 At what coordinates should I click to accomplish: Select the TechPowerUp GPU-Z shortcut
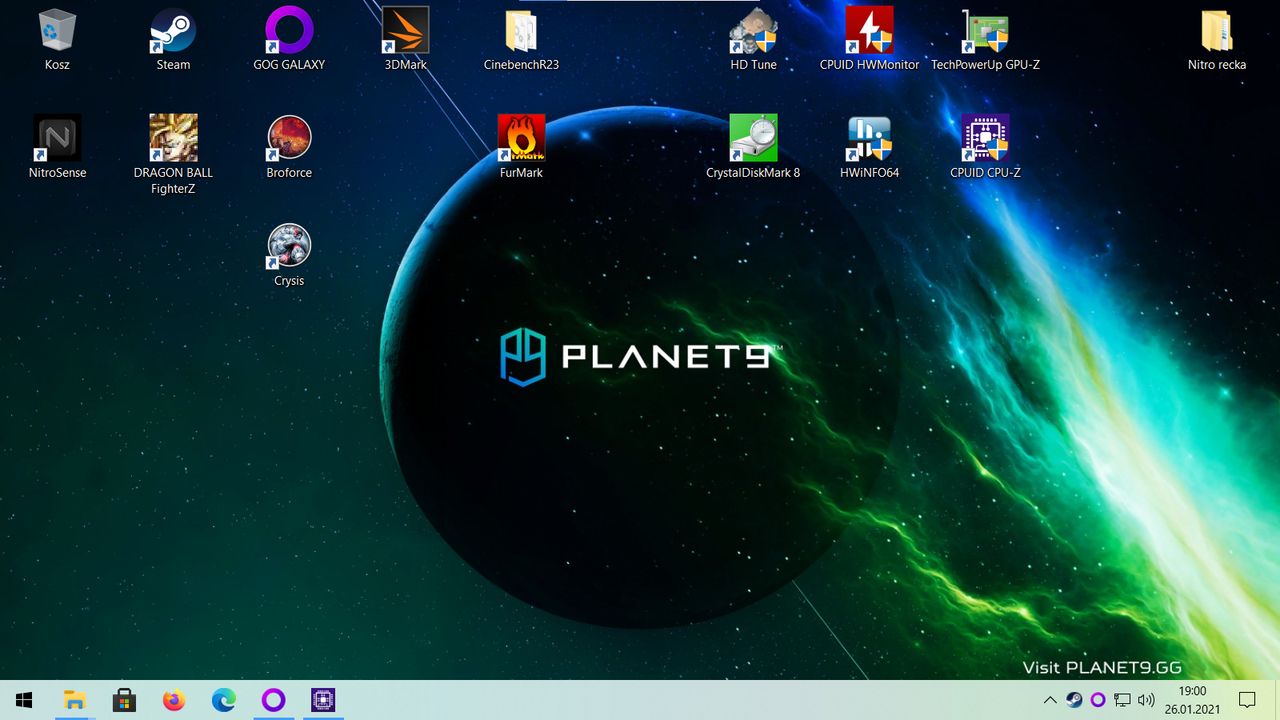coord(985,40)
